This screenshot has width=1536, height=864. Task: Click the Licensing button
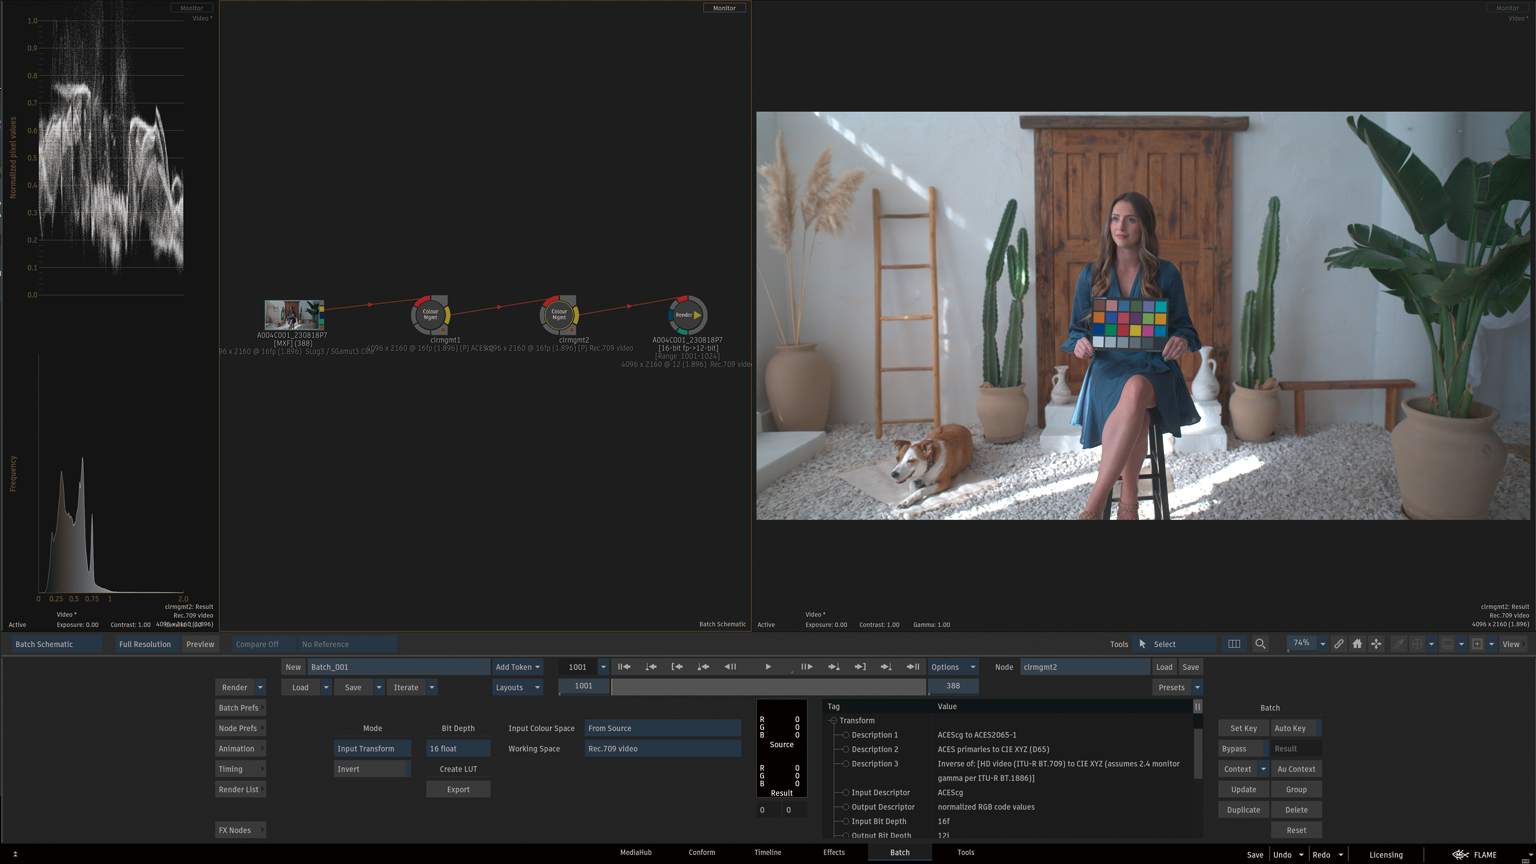point(1386,855)
